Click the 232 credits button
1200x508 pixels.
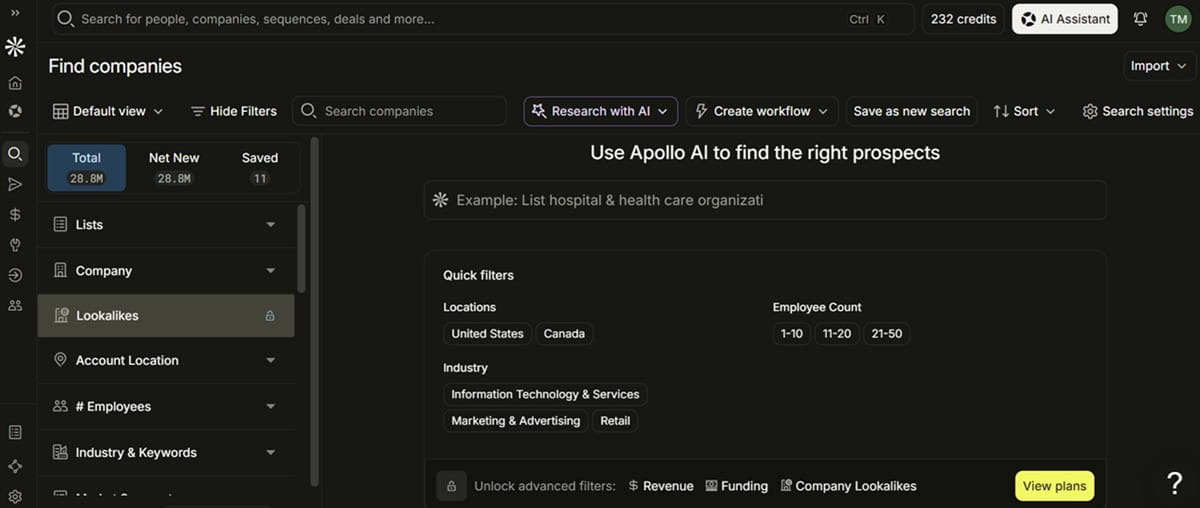pos(964,19)
